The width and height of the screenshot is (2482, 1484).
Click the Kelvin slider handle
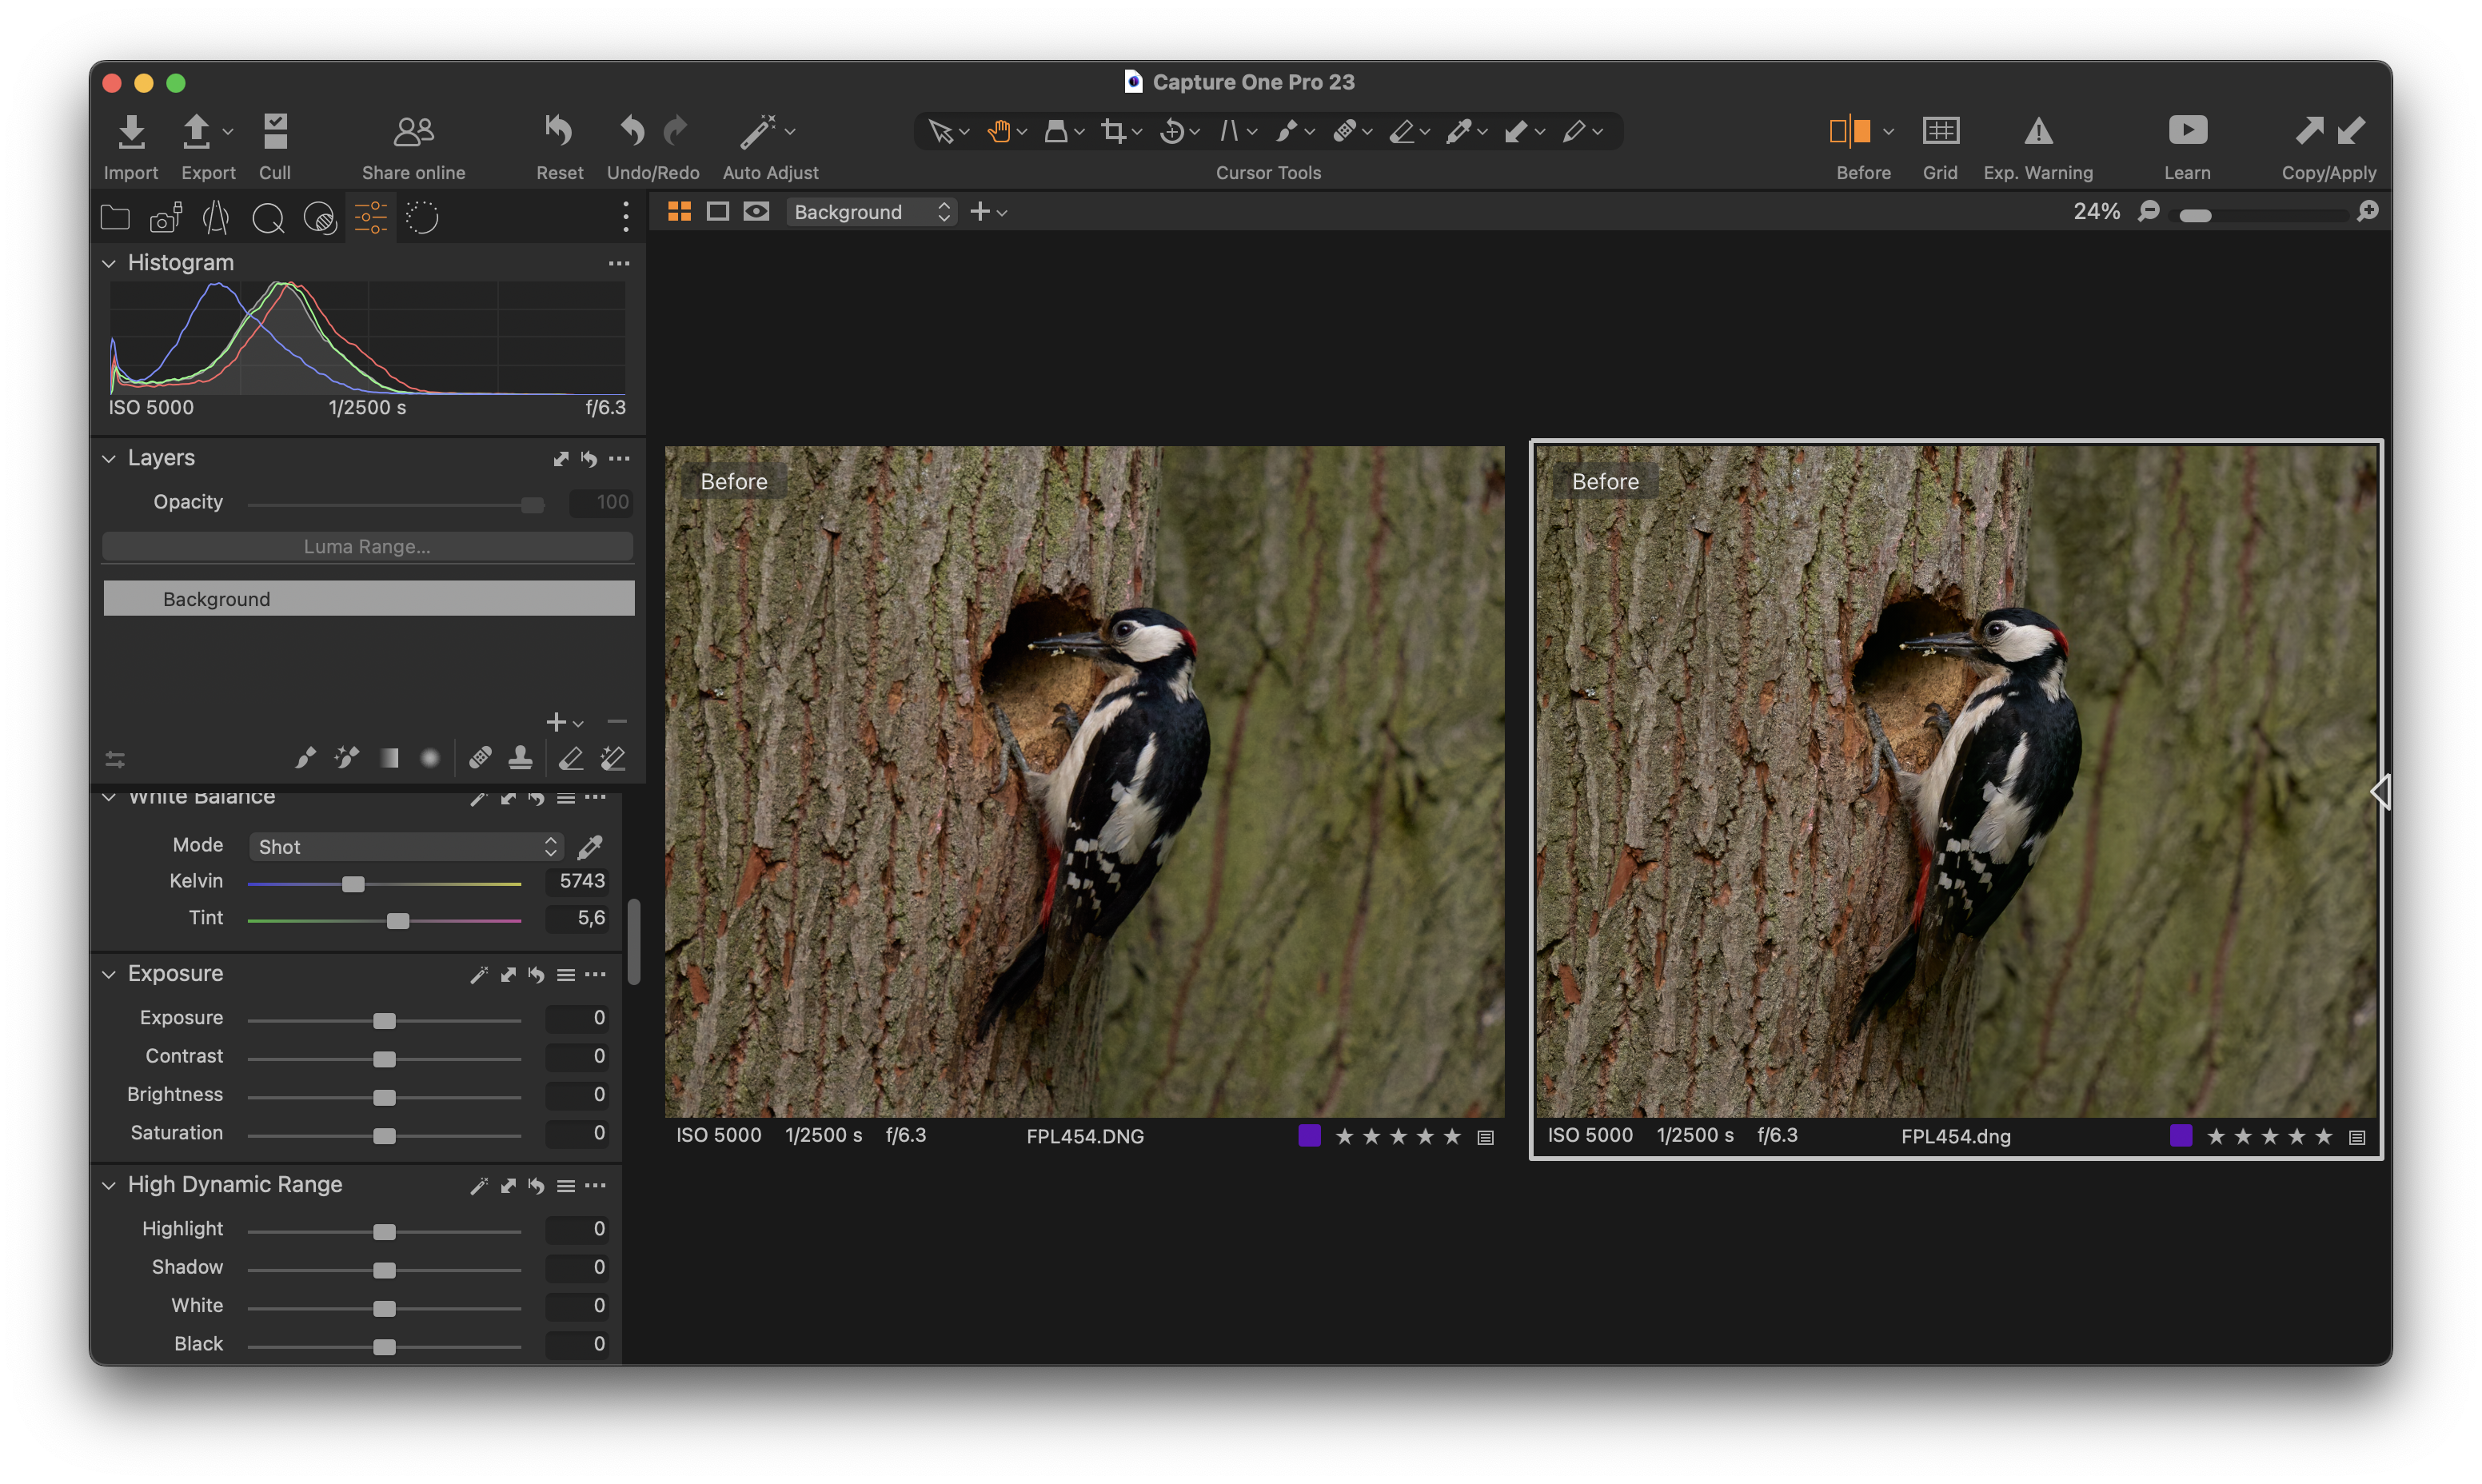tap(353, 884)
